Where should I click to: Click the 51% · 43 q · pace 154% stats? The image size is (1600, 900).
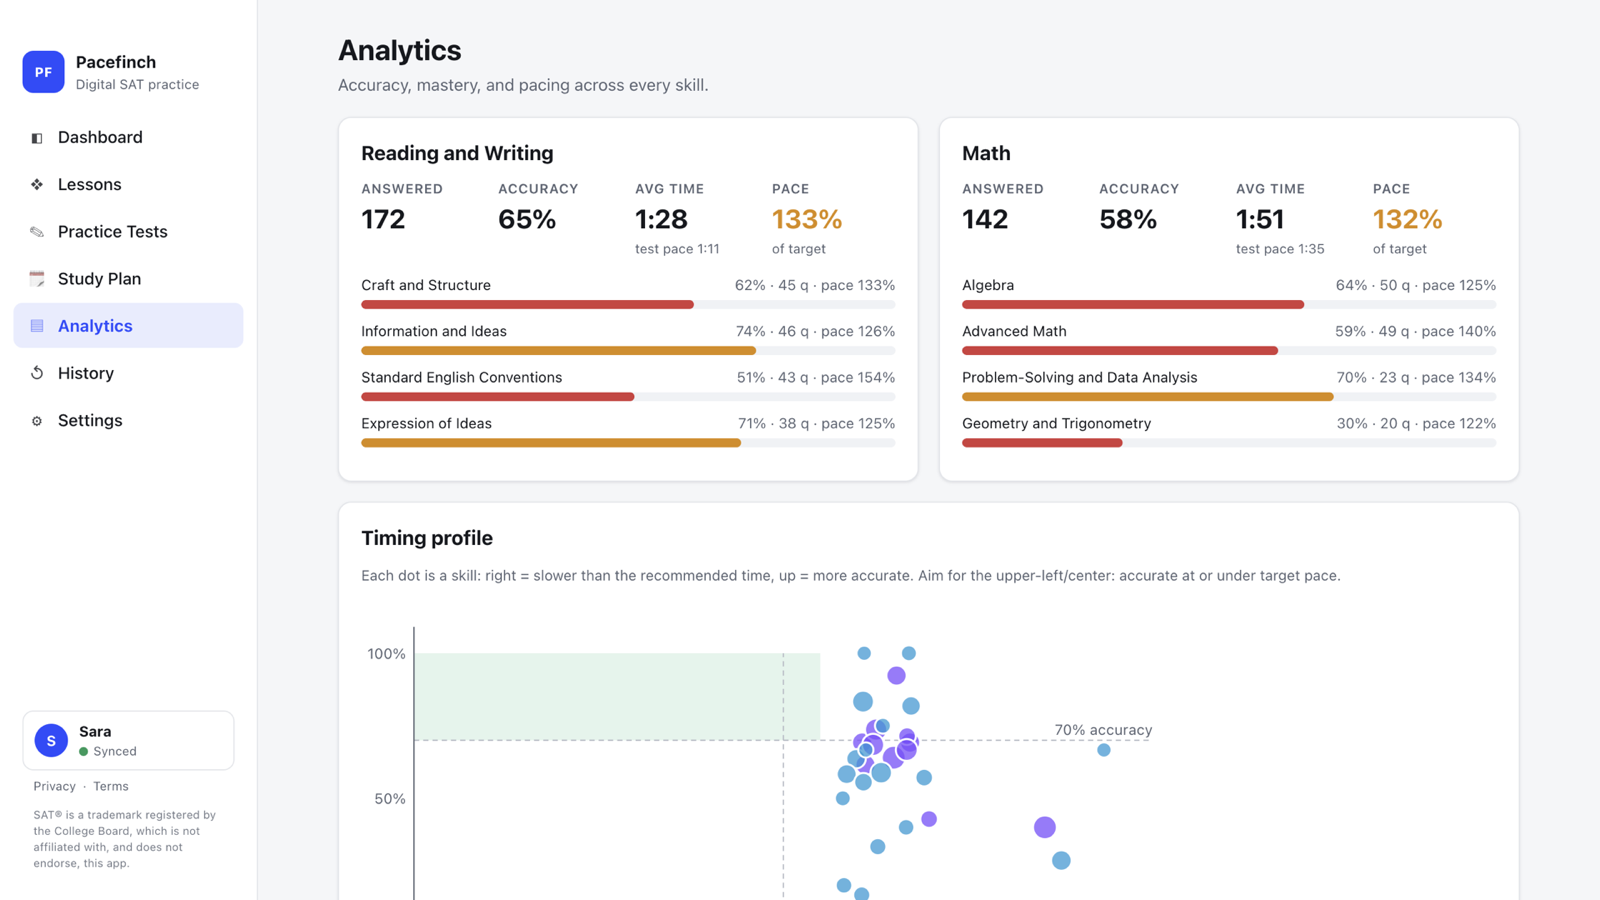point(816,377)
